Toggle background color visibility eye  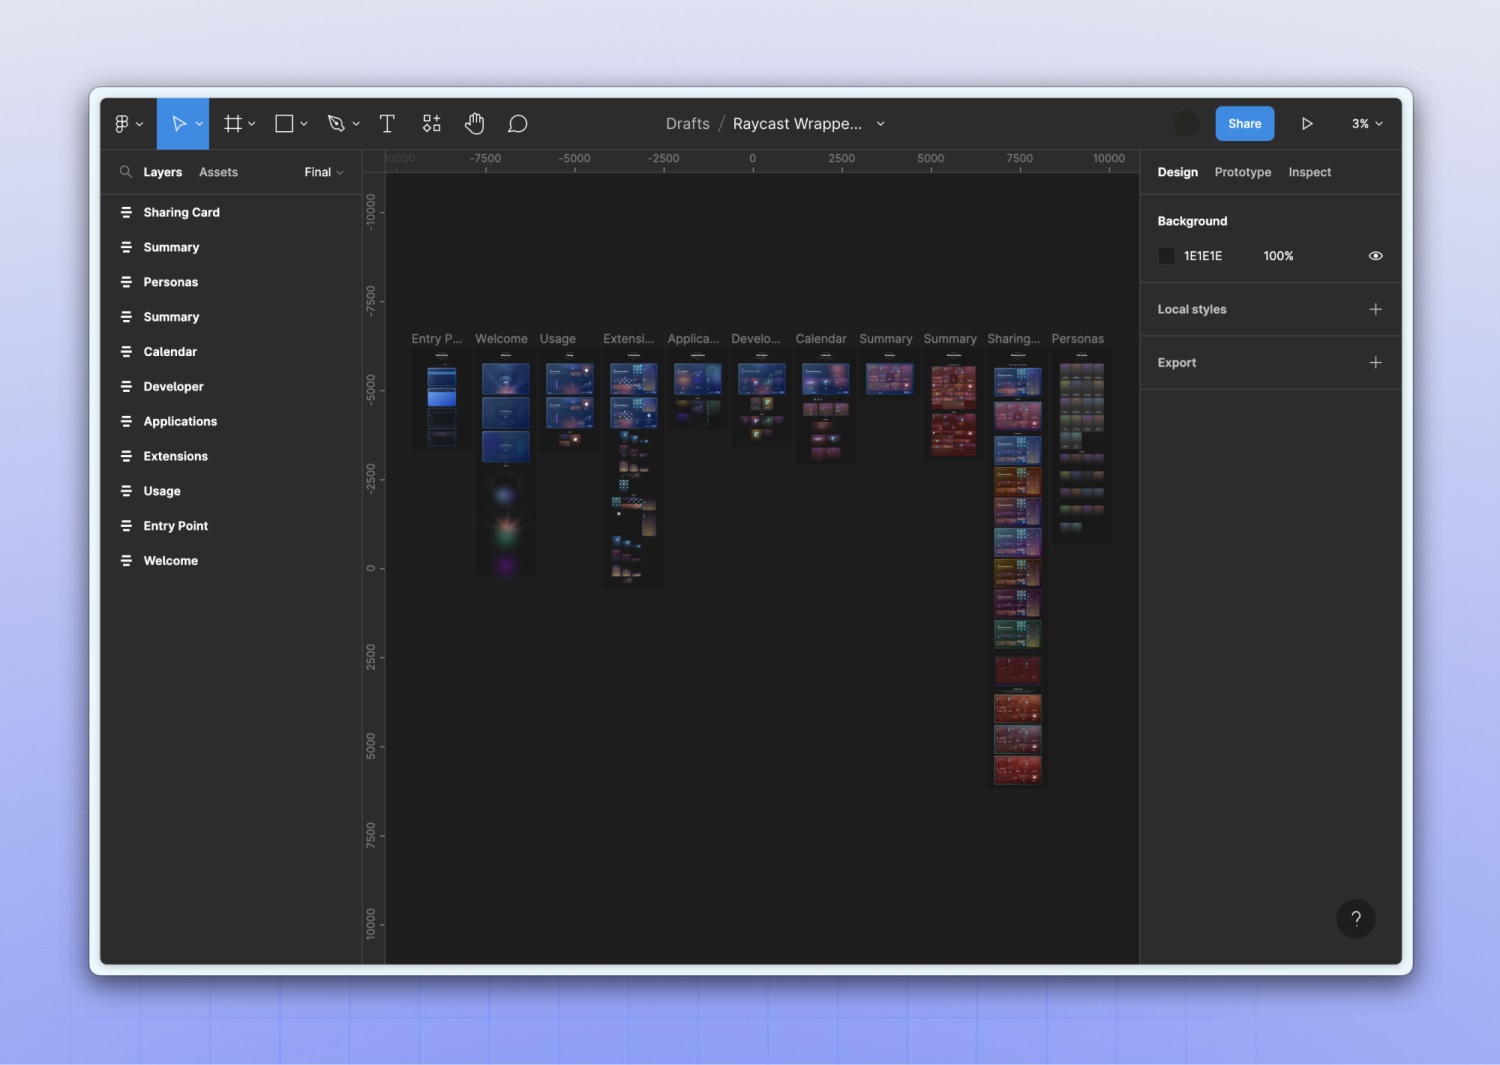1375,256
